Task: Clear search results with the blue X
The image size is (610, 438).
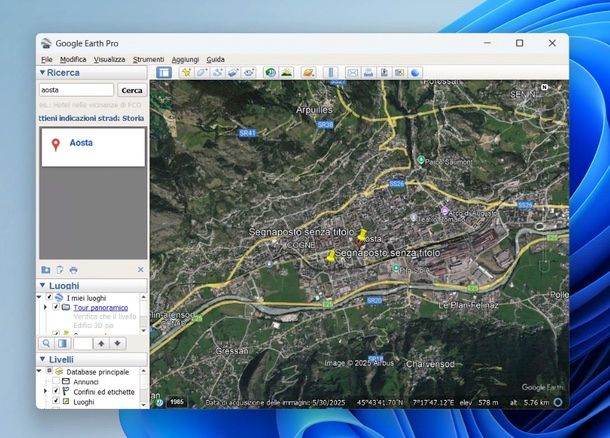Action: click(x=140, y=270)
